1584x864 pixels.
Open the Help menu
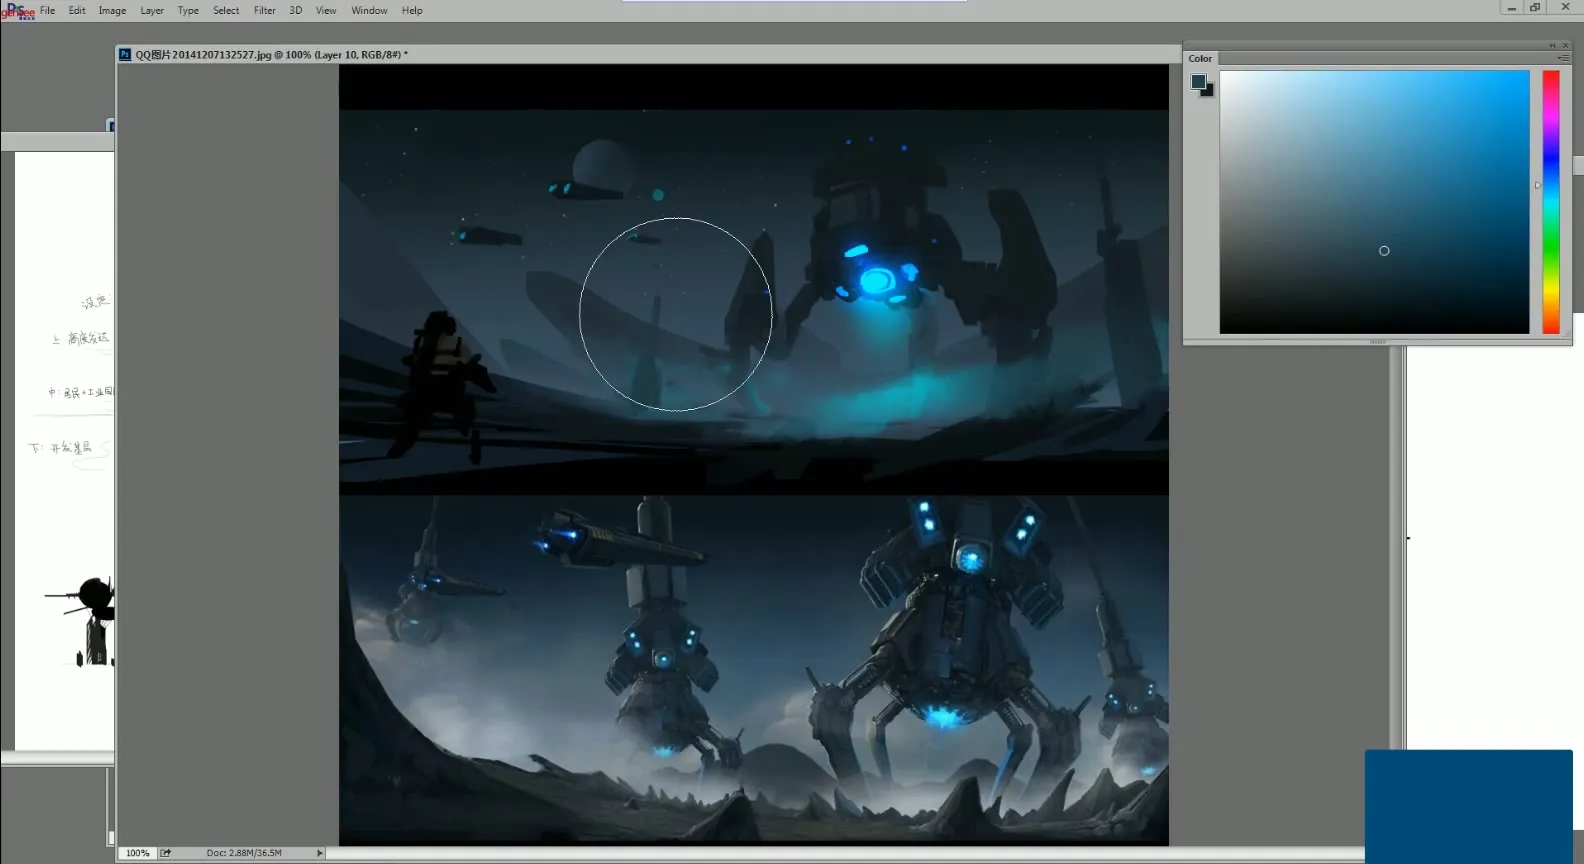point(412,10)
